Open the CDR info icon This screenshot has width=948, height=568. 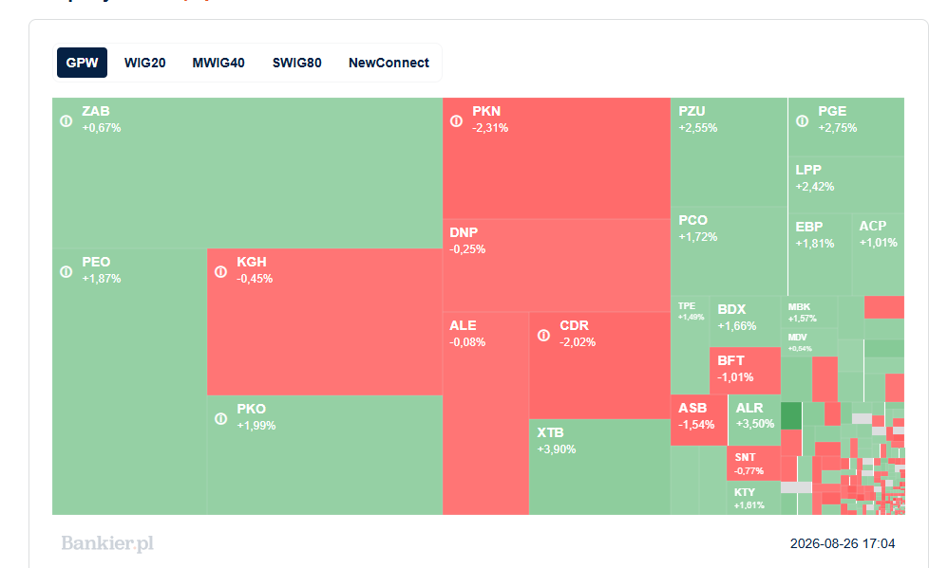544,335
